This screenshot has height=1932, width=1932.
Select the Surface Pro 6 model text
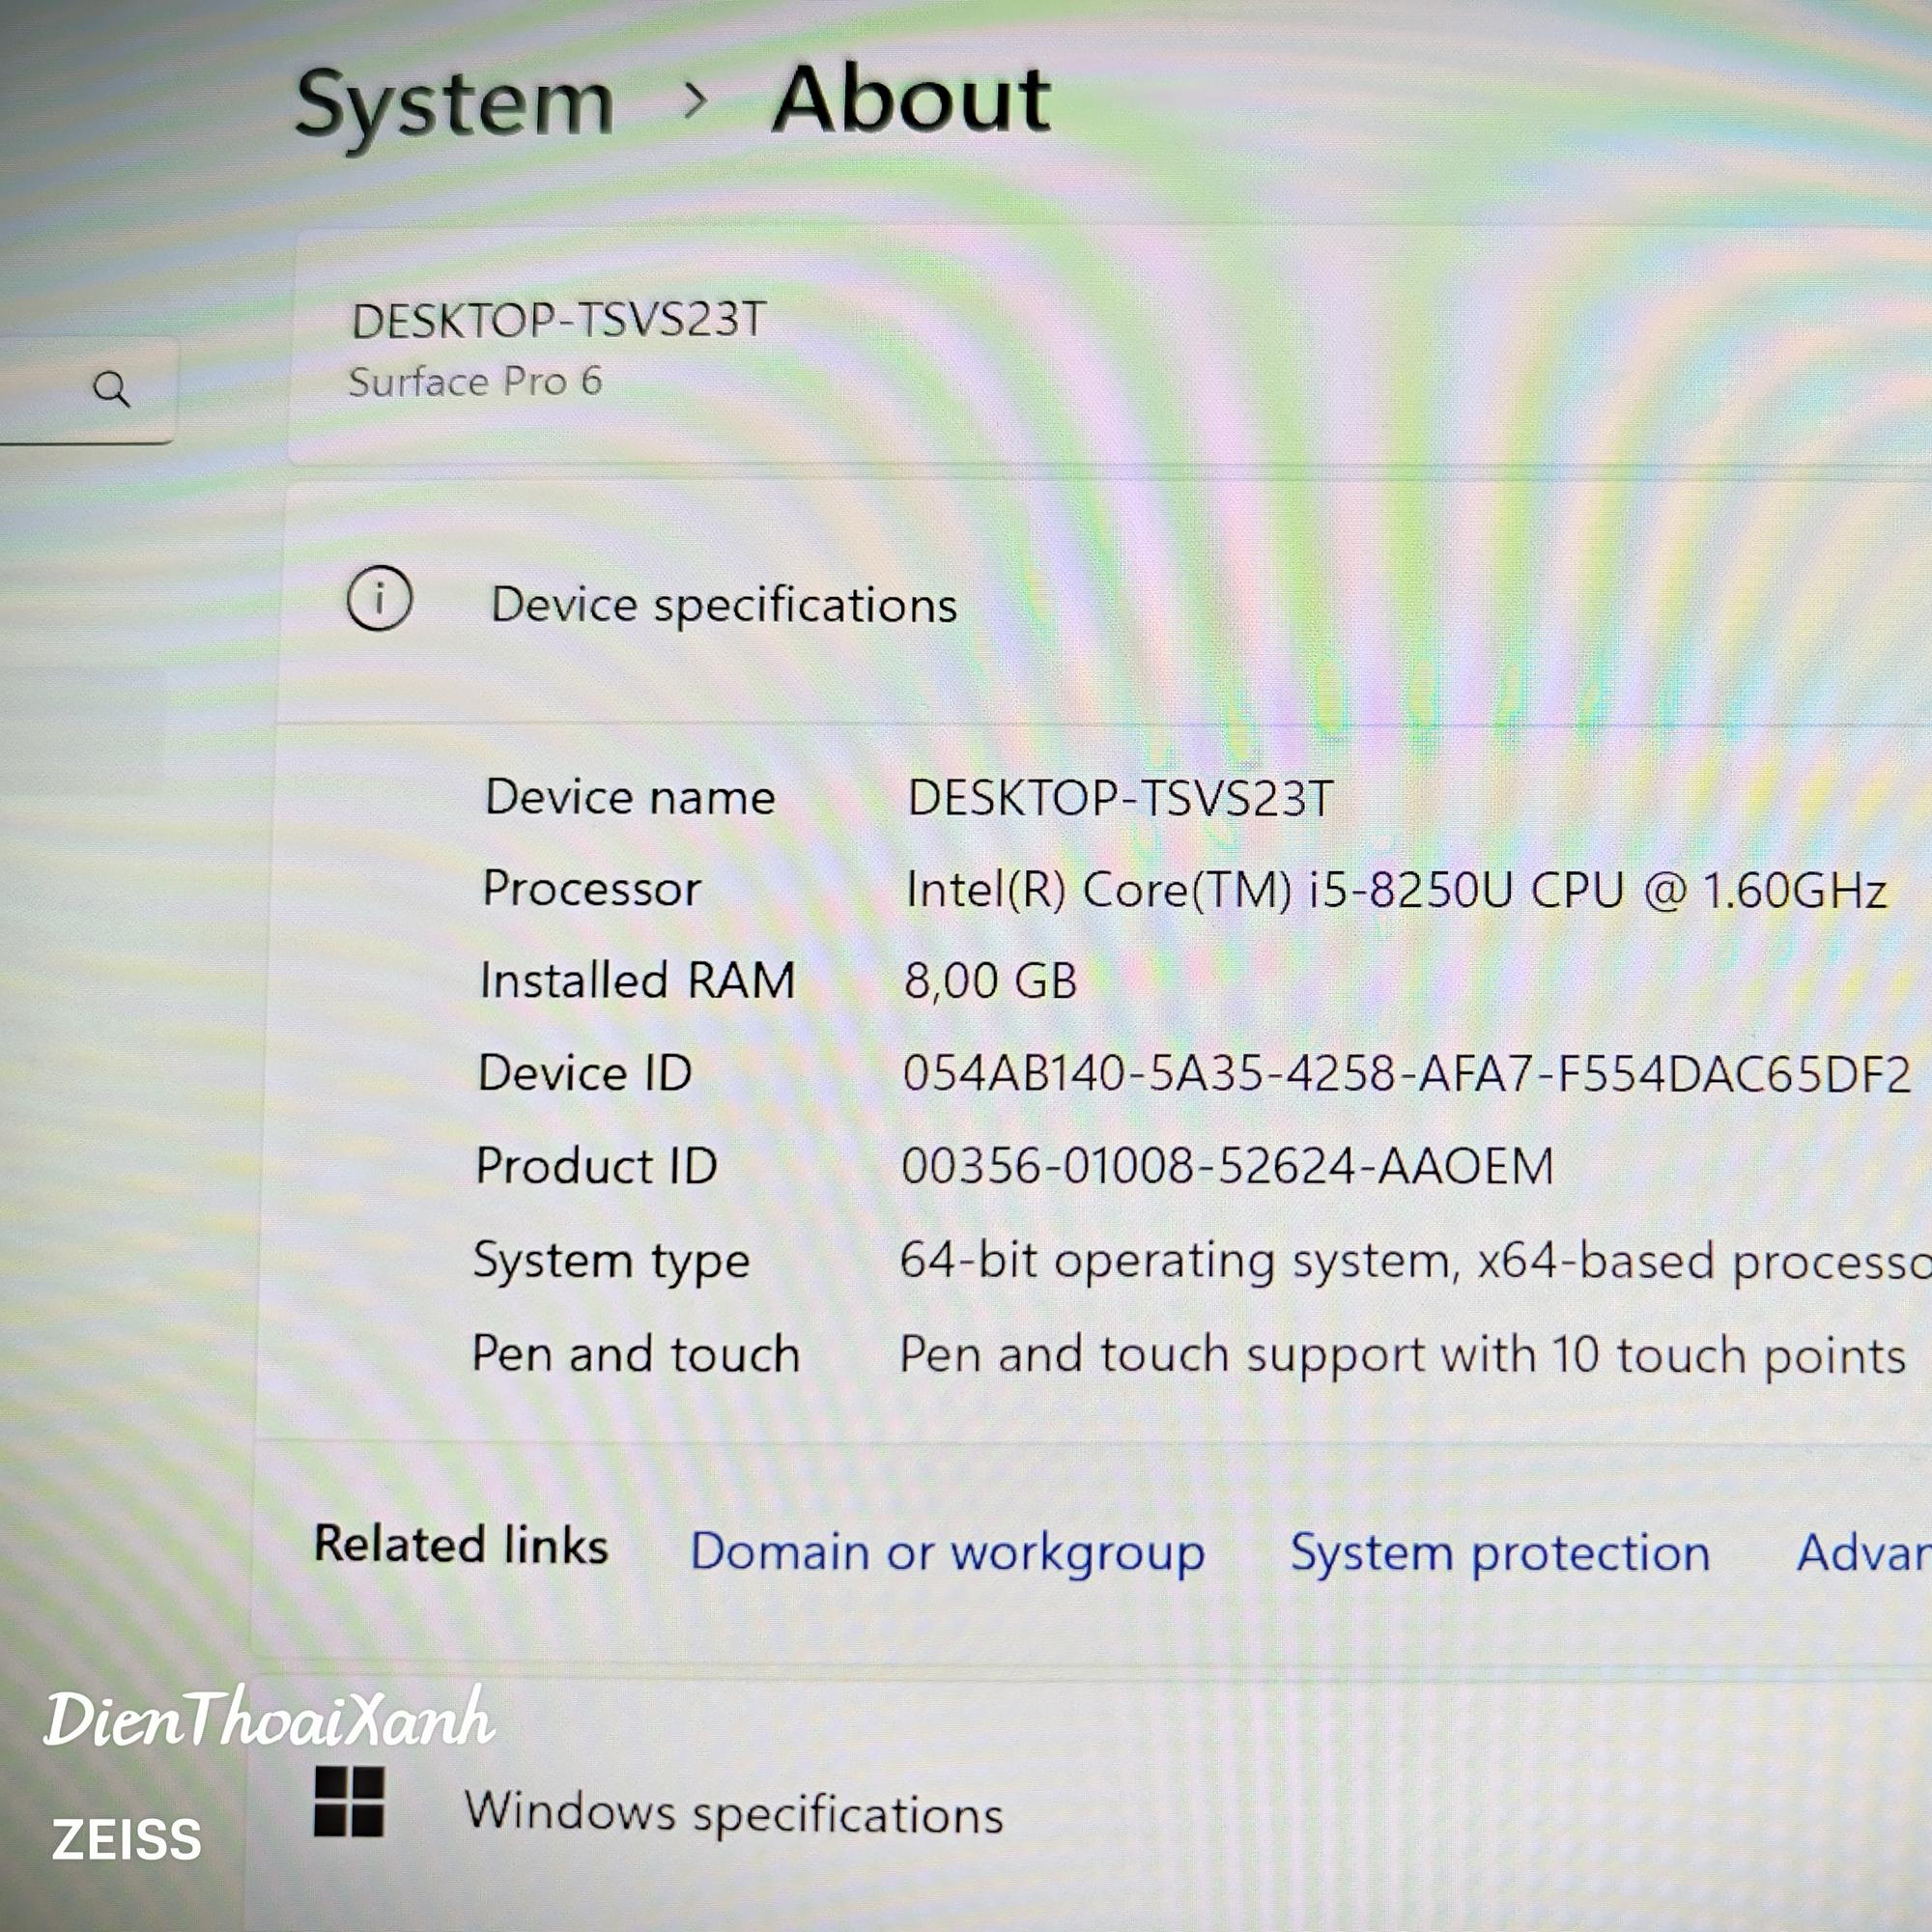tap(475, 382)
